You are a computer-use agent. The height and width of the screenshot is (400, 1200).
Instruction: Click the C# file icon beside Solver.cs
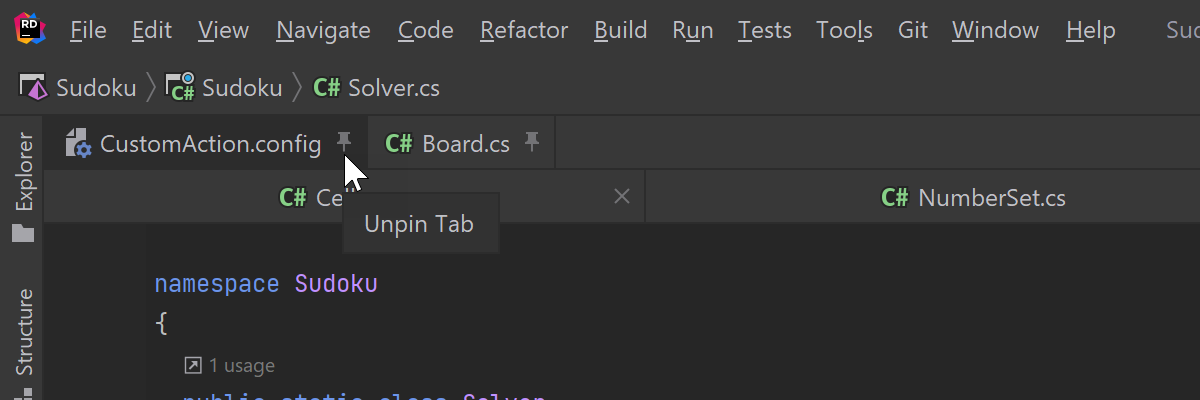[x=327, y=88]
